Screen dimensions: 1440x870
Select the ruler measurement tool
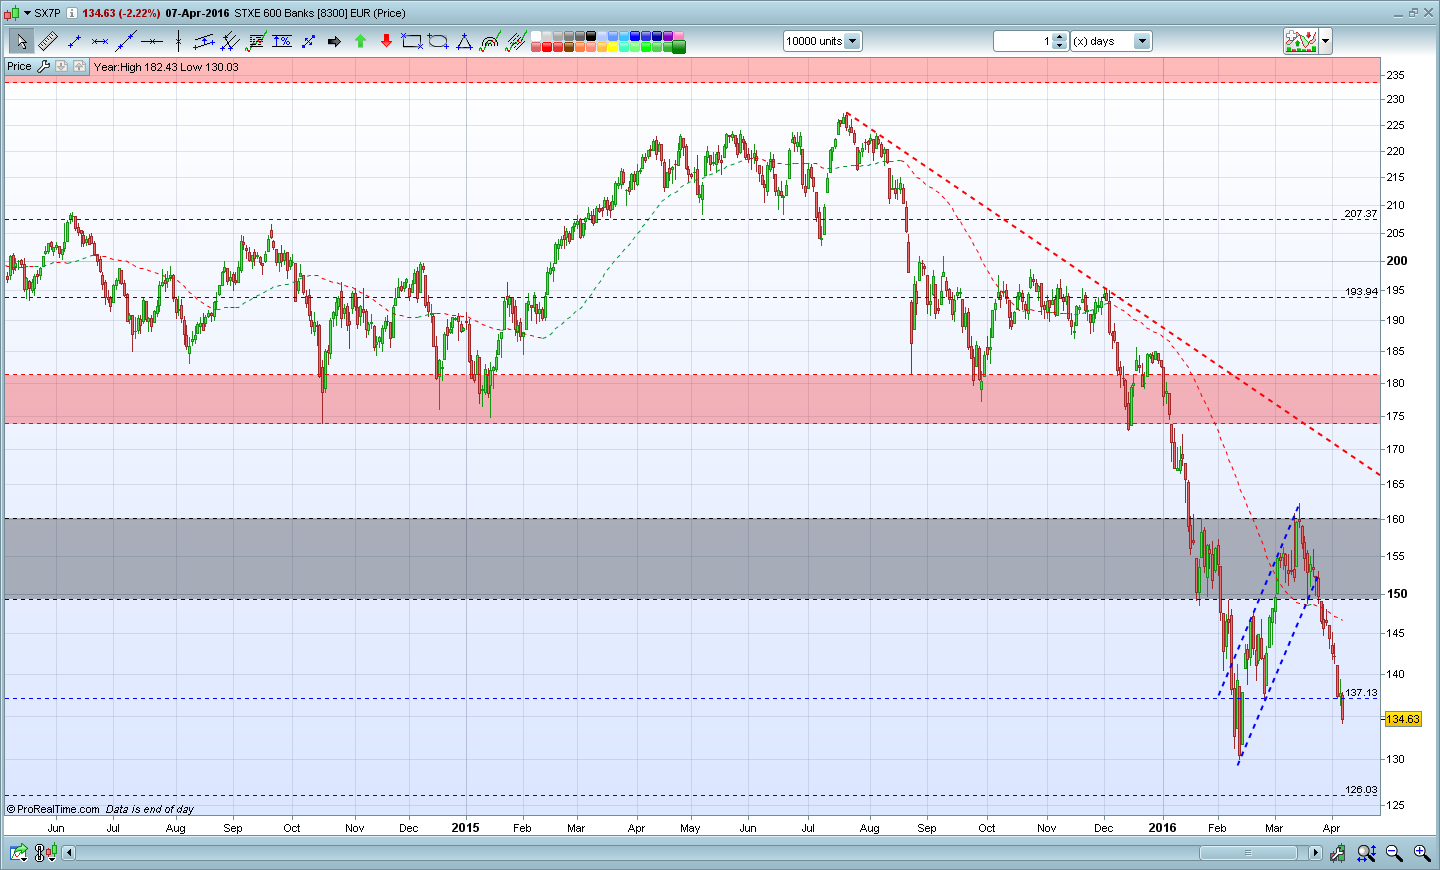coord(47,41)
